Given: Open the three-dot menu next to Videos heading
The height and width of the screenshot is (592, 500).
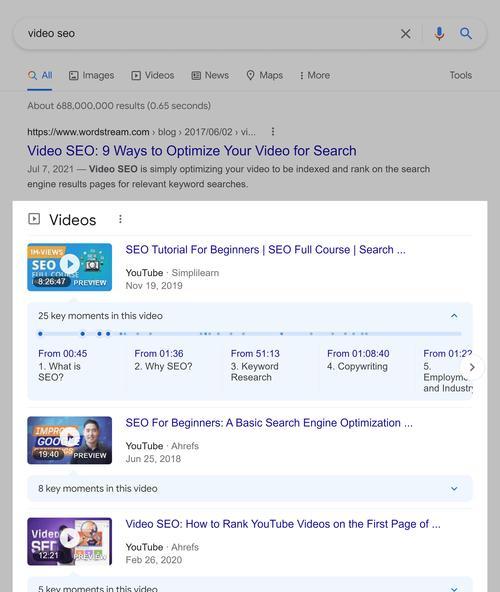Looking at the screenshot, I should coord(120,219).
